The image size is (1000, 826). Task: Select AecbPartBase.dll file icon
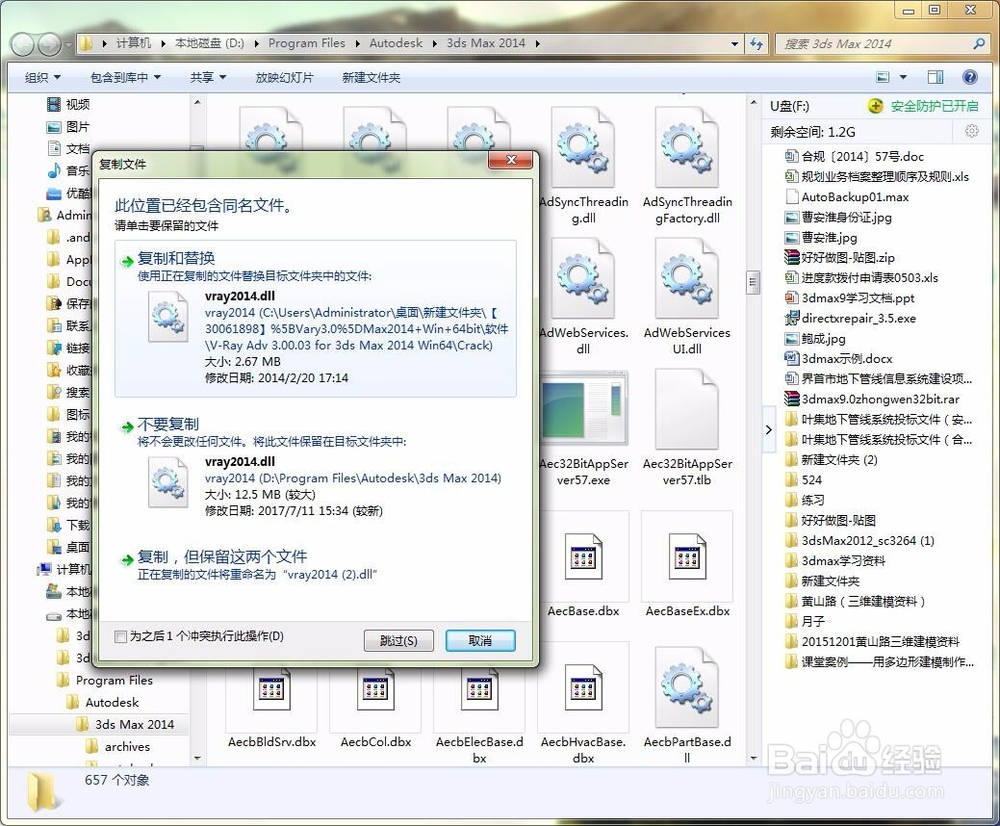point(687,688)
